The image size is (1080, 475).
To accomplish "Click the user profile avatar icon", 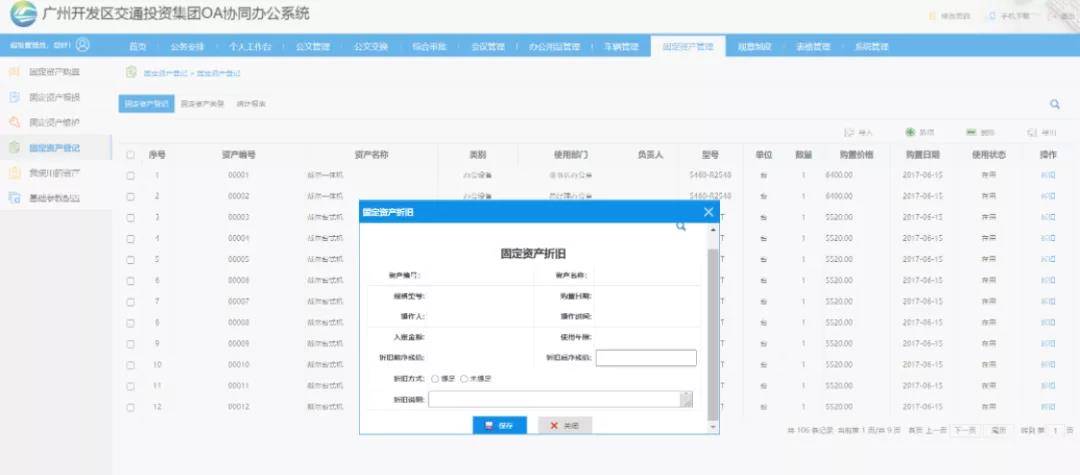I will click(x=82, y=45).
